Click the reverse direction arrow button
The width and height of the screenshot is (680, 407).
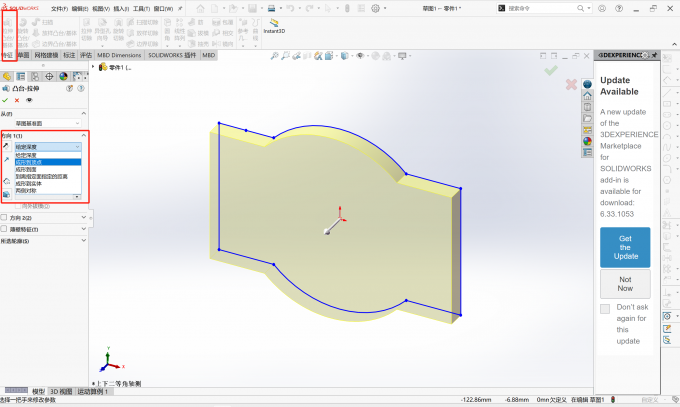pos(6,146)
